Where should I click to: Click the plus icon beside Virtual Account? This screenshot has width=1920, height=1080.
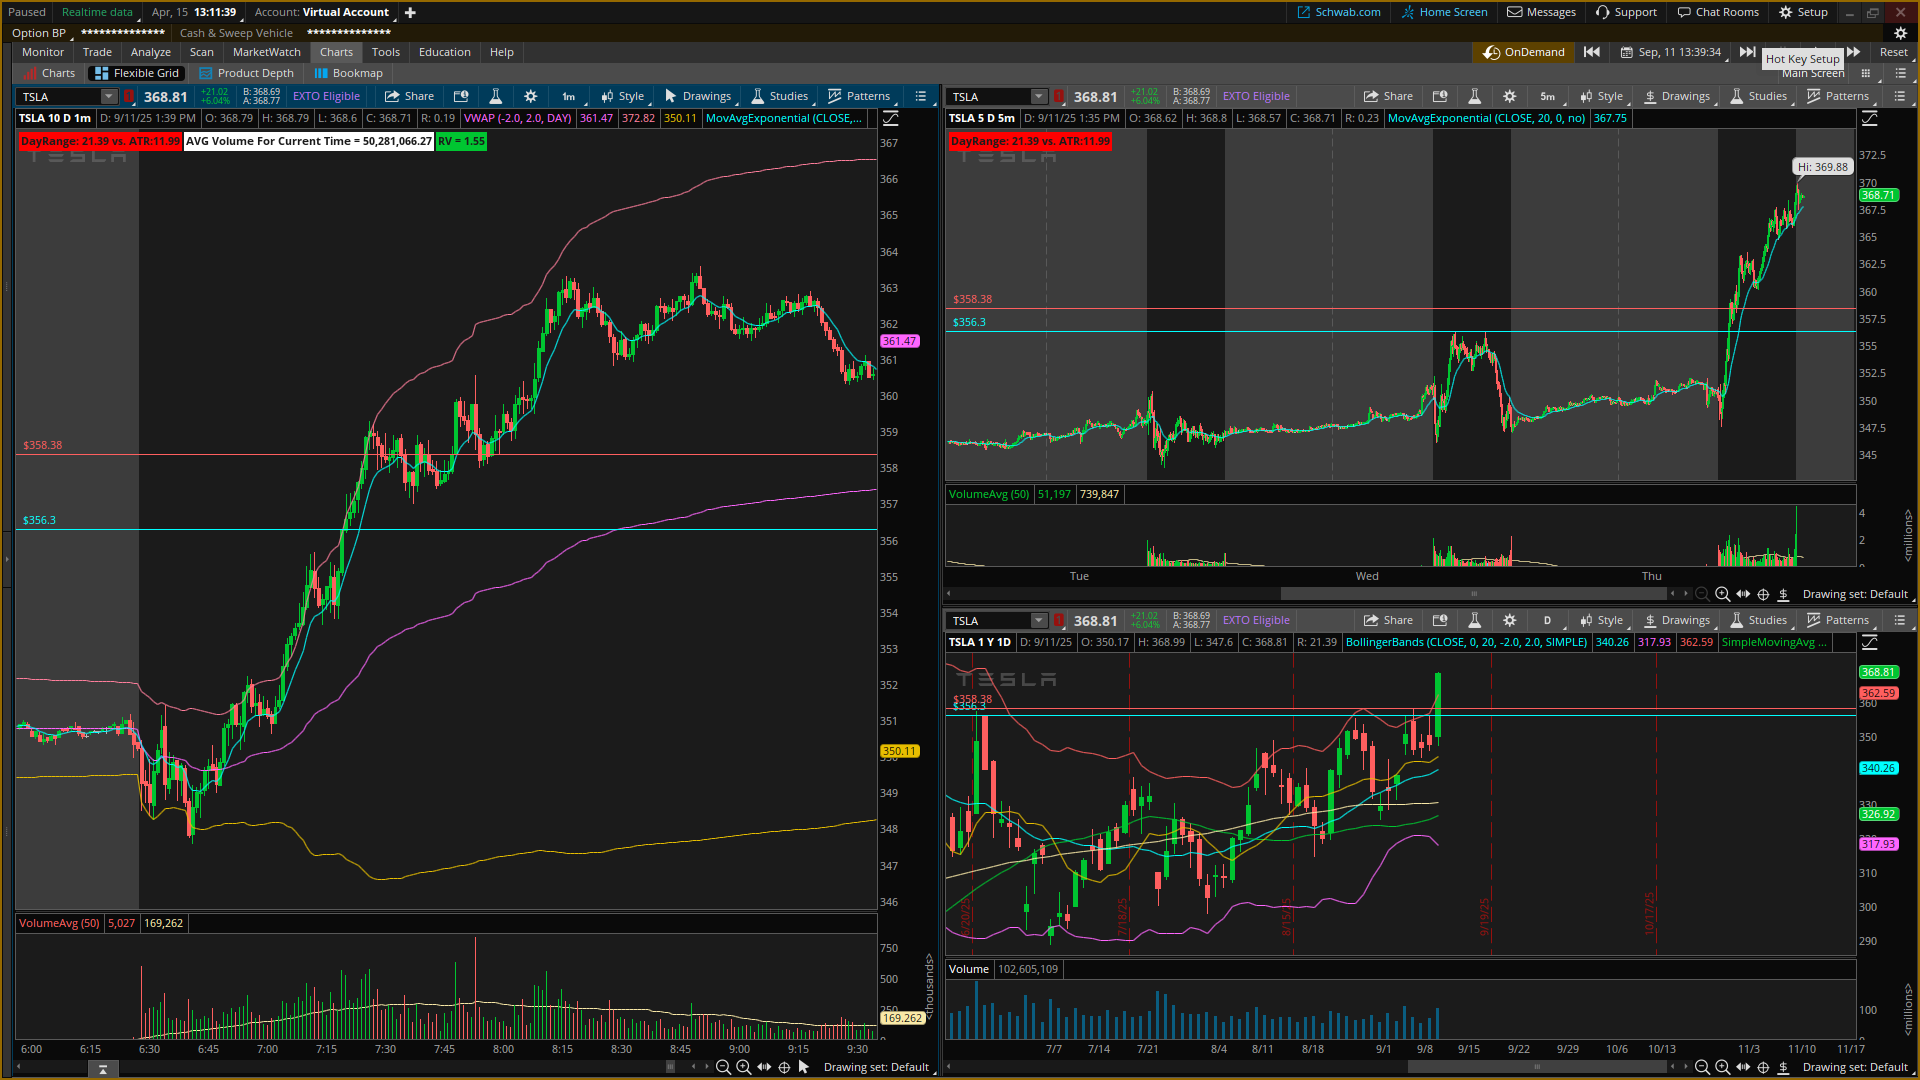pyautogui.click(x=410, y=12)
